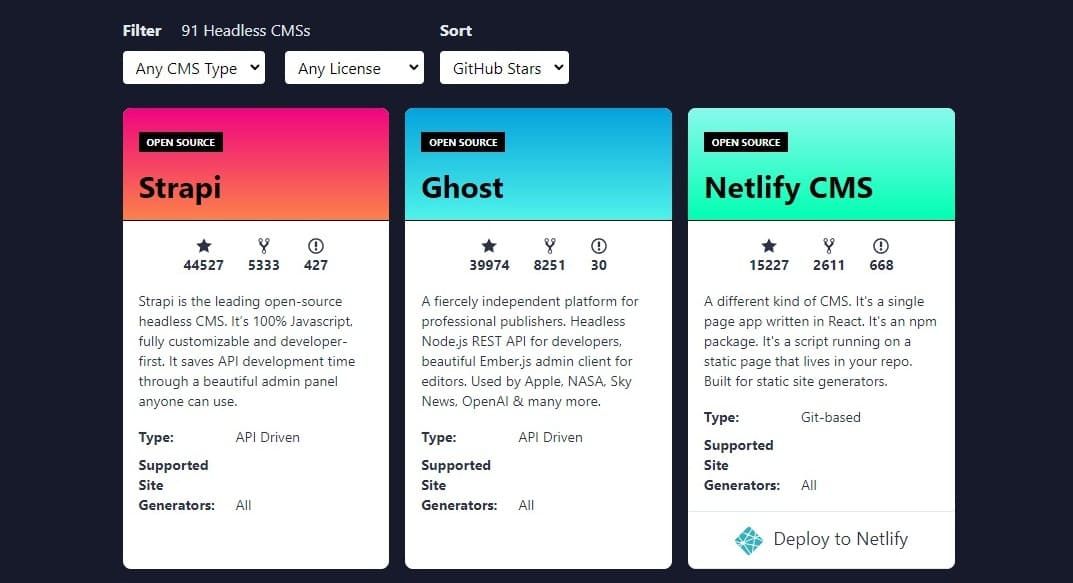Viewport: 1073px width, 583px height.
Task: Click the OPEN SOURCE badge on the Strapi card
Action: (180, 142)
